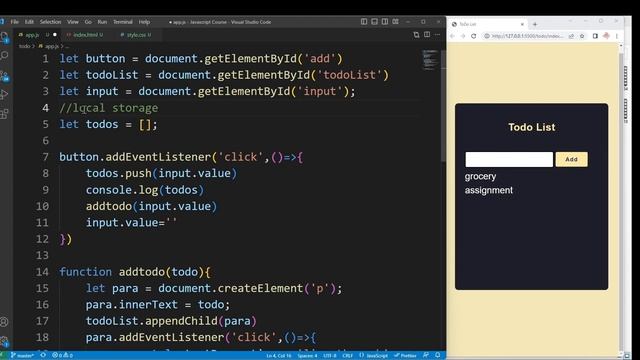Click the '//local storage' comment on line 4

(109, 108)
